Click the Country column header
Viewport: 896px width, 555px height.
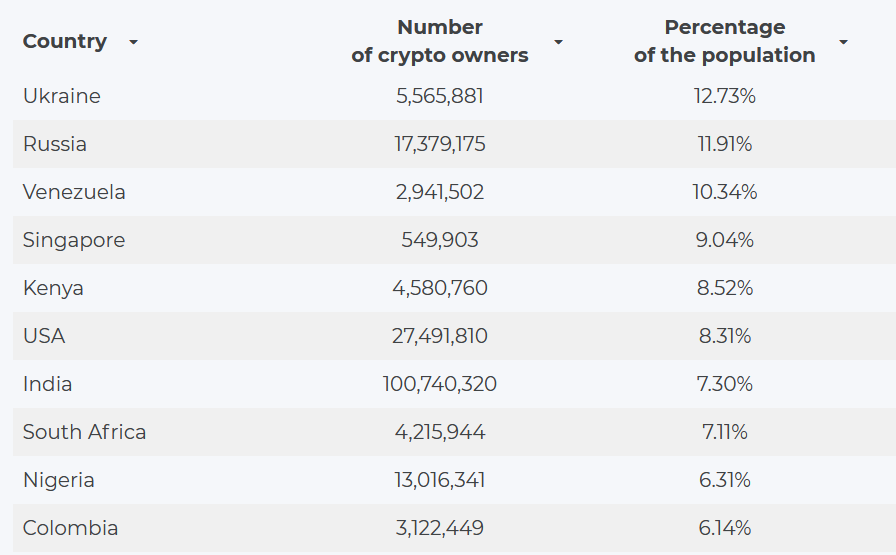tap(65, 41)
